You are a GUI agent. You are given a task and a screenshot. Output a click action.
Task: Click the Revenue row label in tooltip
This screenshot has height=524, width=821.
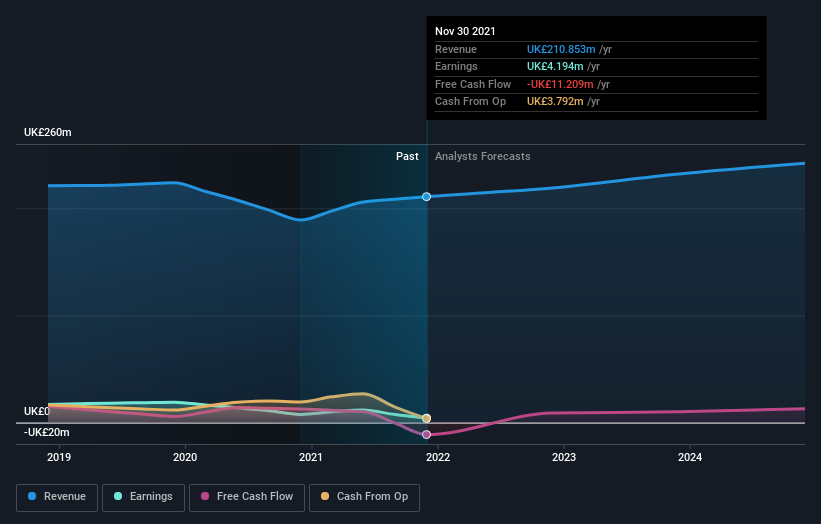coord(456,49)
